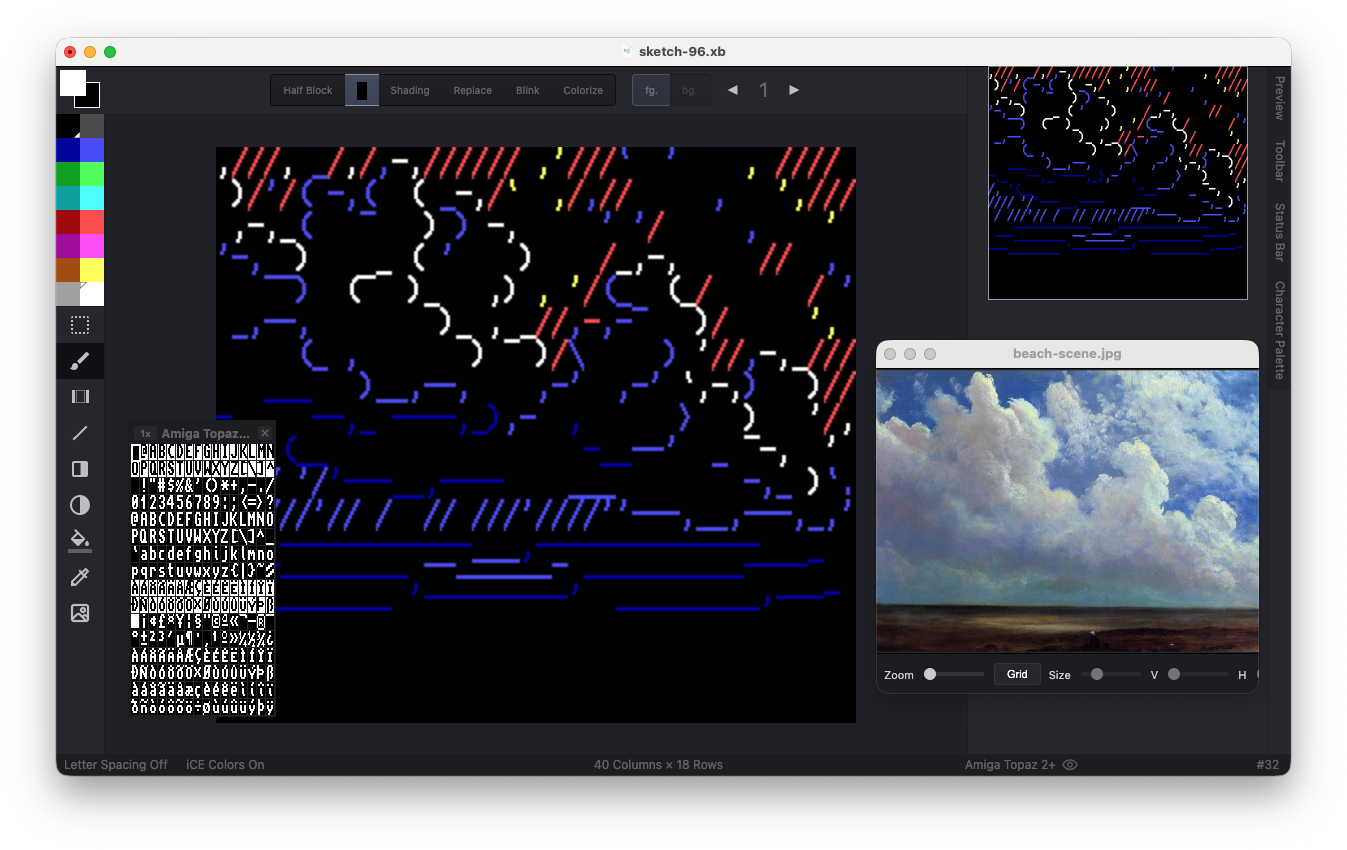Pick the bright red palette color
Viewport: 1347px width, 850px height.
[x=92, y=222]
